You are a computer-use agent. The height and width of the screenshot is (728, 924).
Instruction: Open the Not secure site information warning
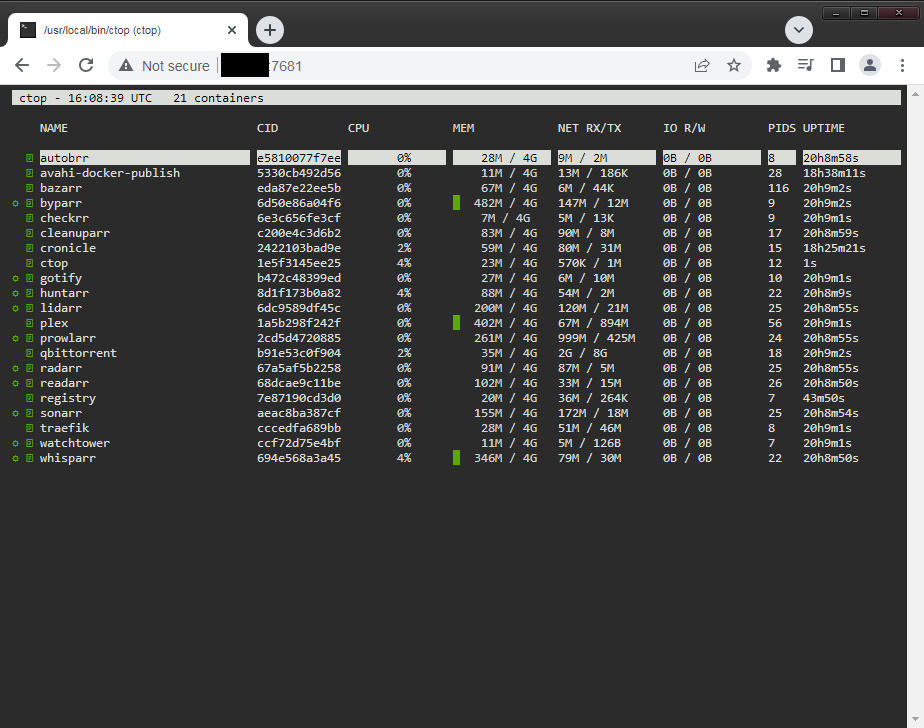pyautogui.click(x=164, y=65)
